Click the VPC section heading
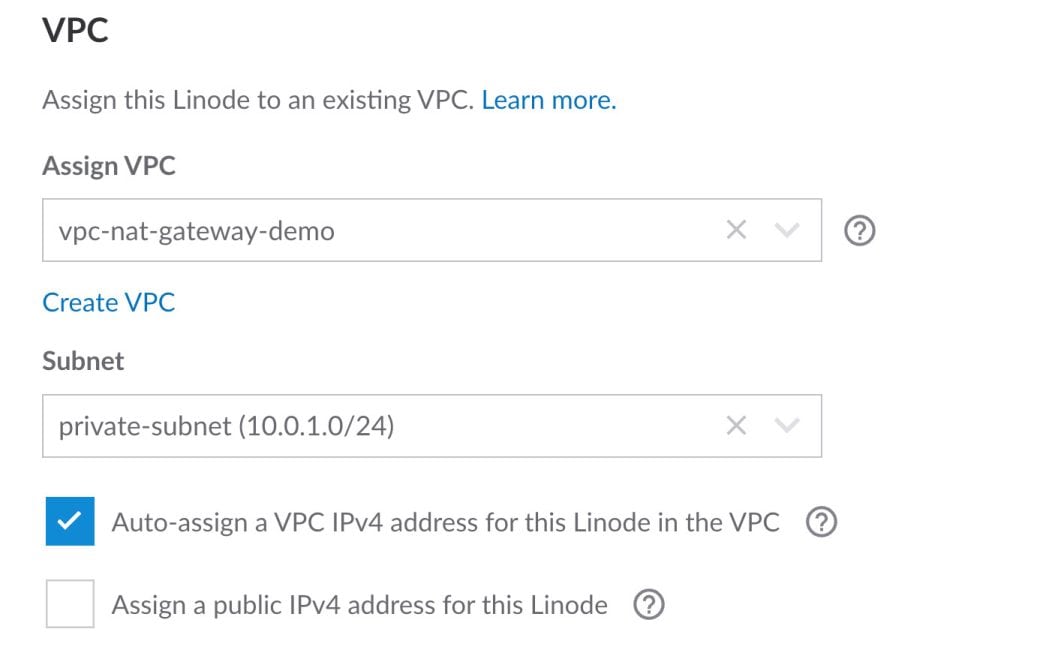 pyautogui.click(x=75, y=31)
